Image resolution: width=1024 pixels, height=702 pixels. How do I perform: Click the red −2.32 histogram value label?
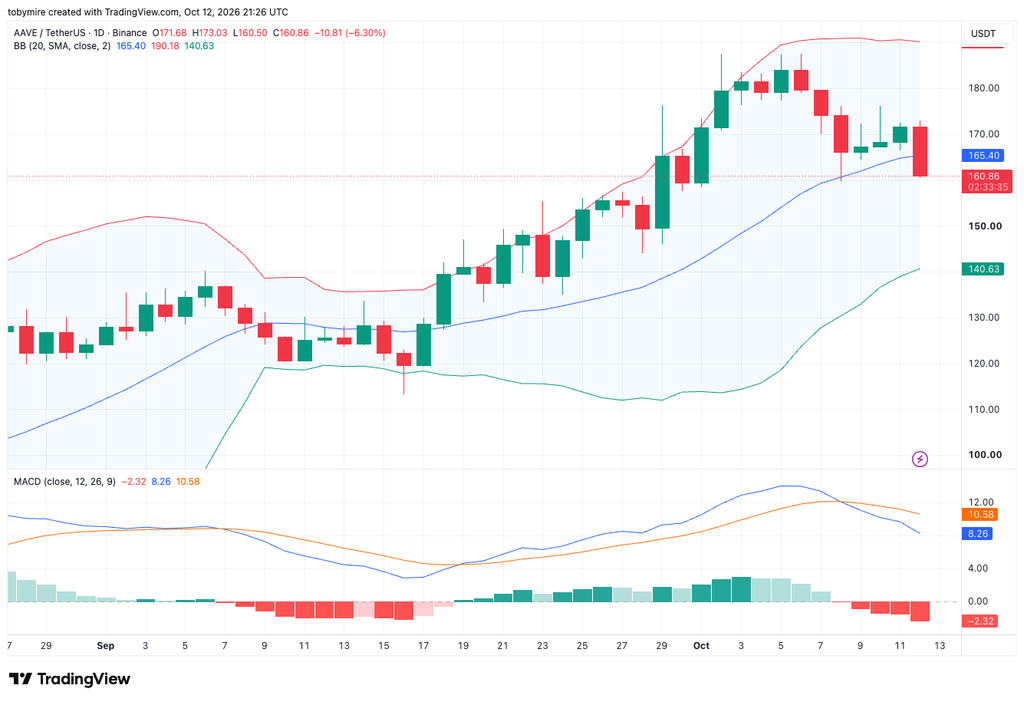(980, 621)
